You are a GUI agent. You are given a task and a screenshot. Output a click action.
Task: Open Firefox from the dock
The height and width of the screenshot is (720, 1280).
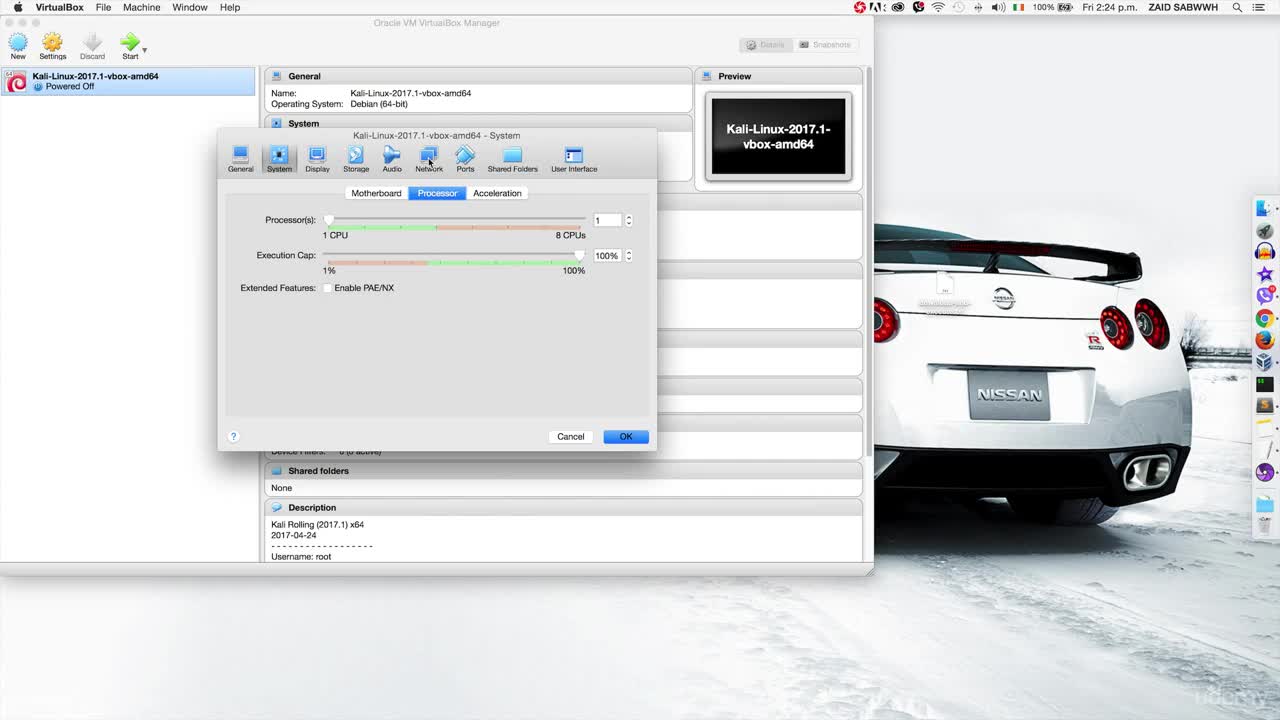[1265, 340]
